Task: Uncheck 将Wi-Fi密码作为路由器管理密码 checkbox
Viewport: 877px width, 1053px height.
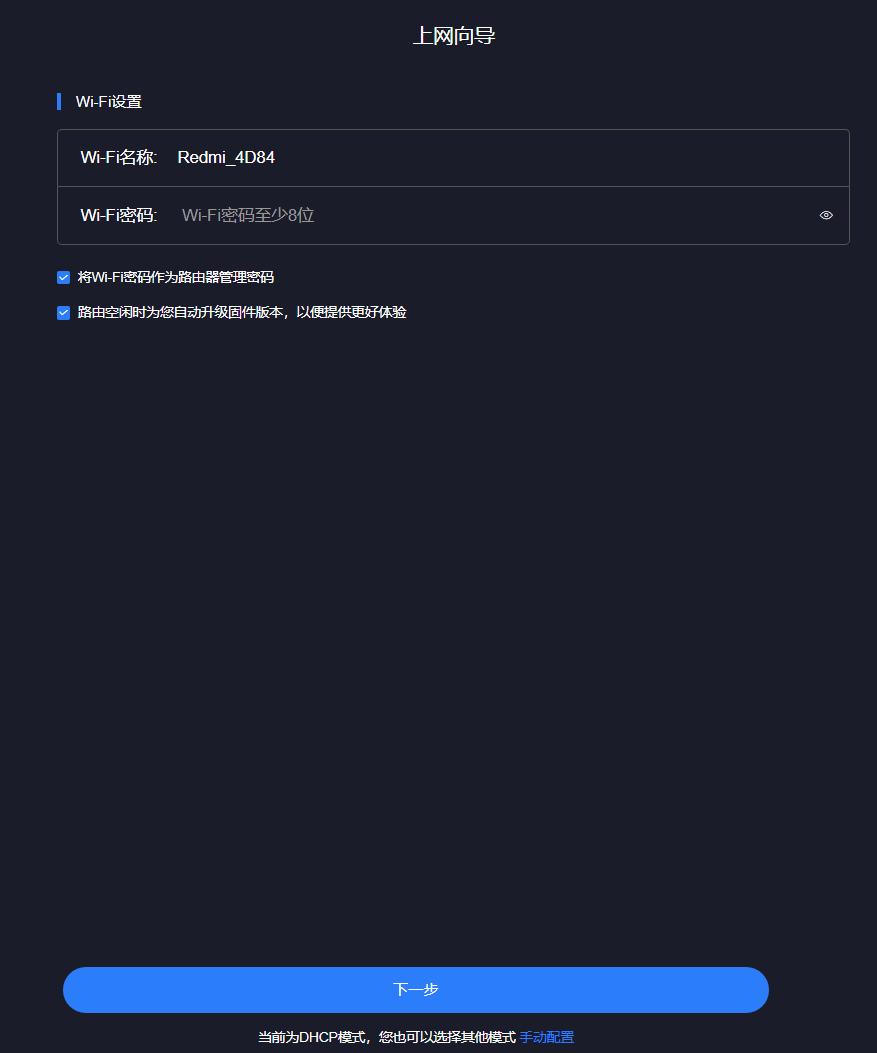Action: click(x=64, y=277)
